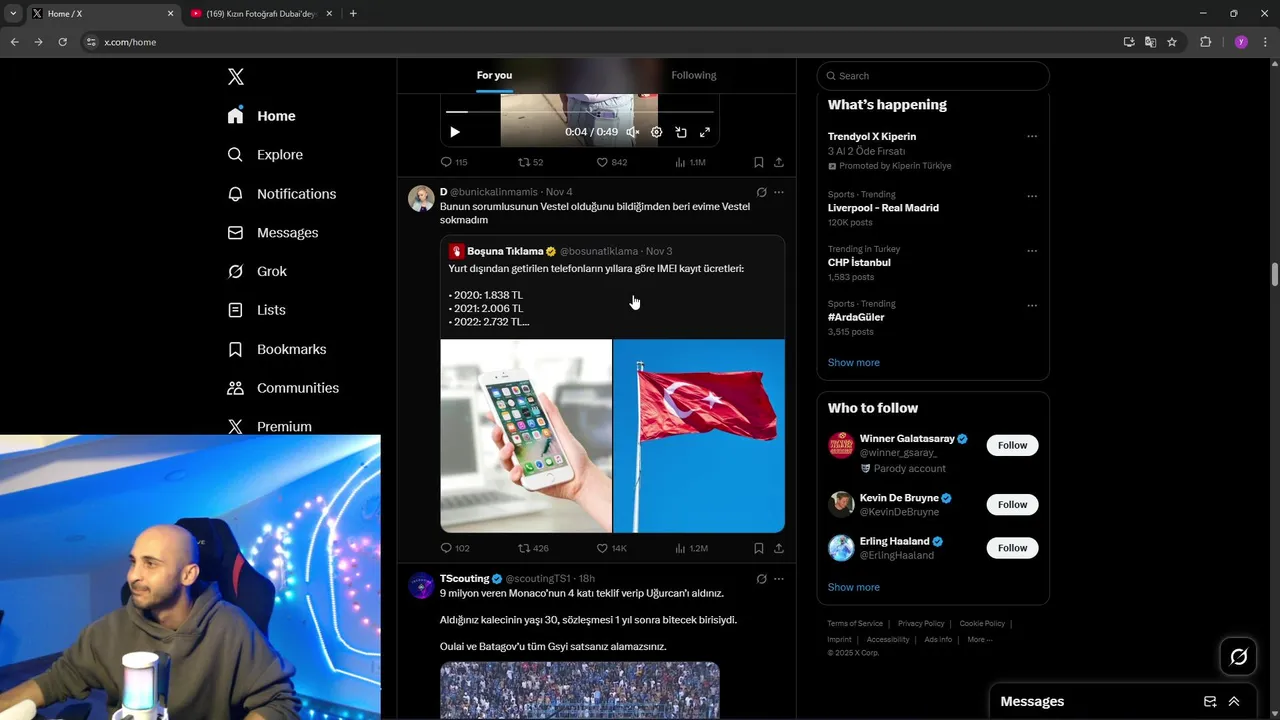1280x720 pixels.
Task: Toggle picture-in-picture on video
Action: (x=681, y=132)
